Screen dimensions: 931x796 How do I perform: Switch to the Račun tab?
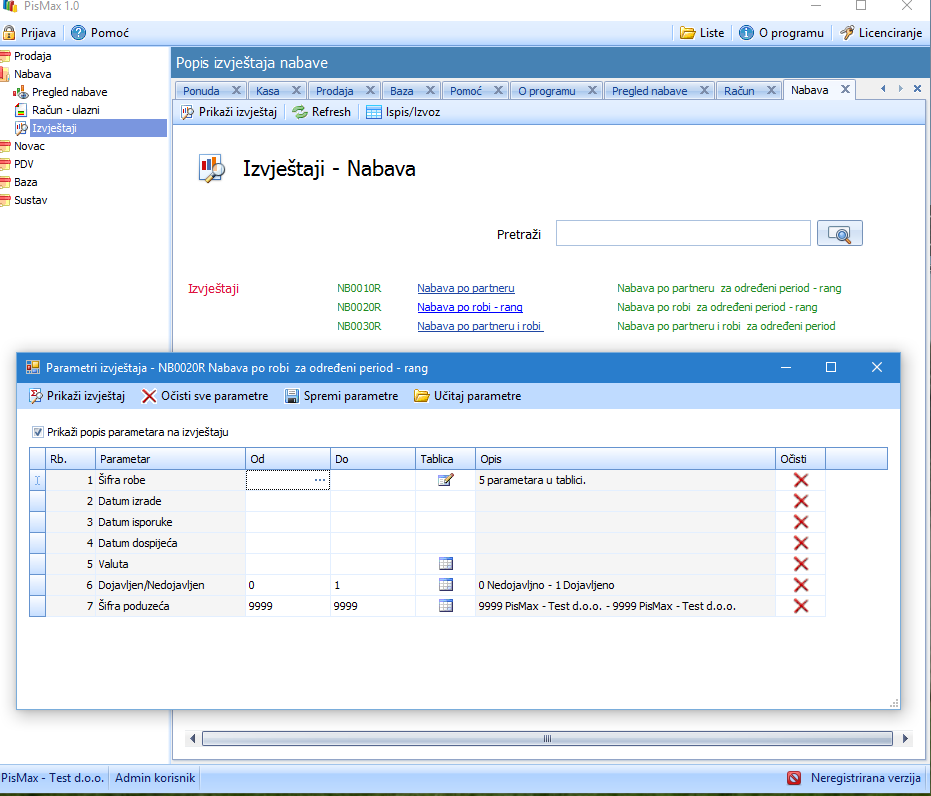click(739, 91)
